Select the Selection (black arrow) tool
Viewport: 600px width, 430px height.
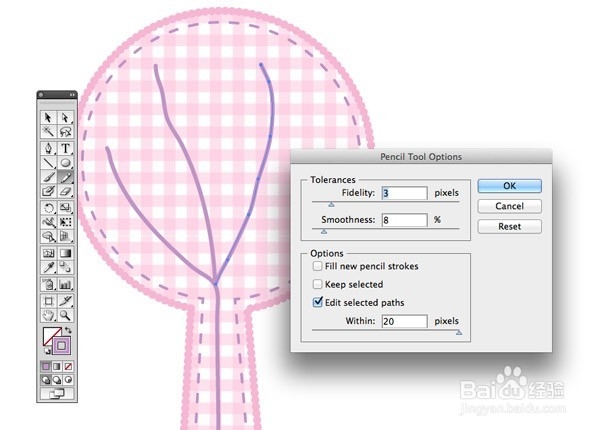(49, 117)
